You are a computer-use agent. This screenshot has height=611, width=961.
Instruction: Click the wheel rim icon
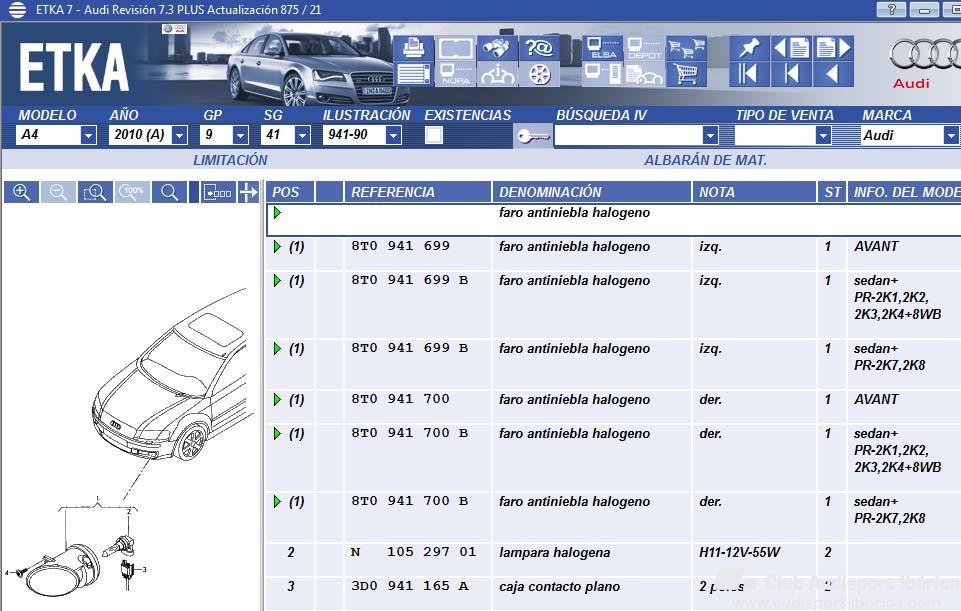539,74
